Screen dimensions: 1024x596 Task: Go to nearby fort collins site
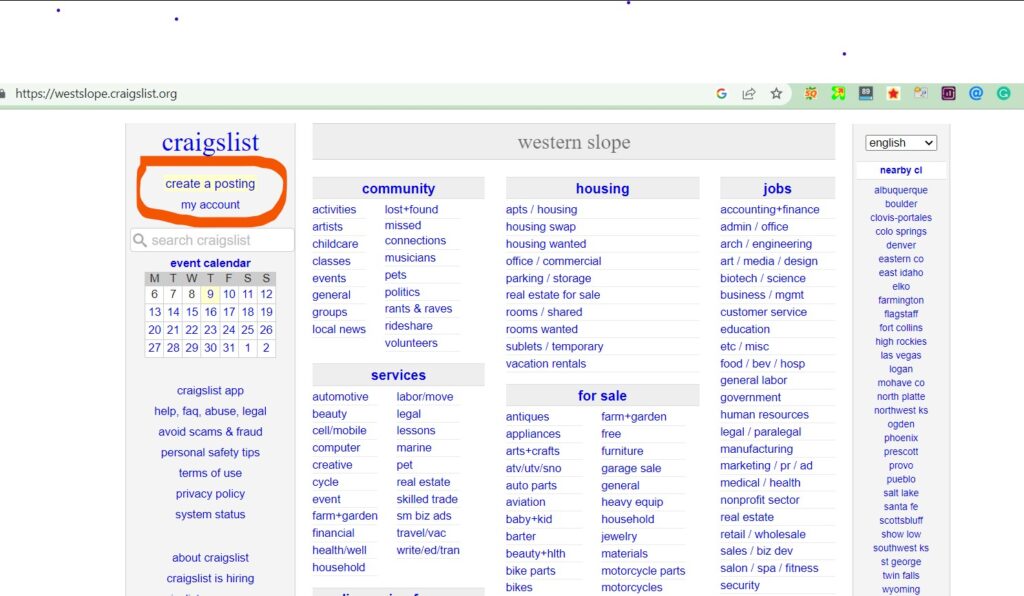click(901, 328)
